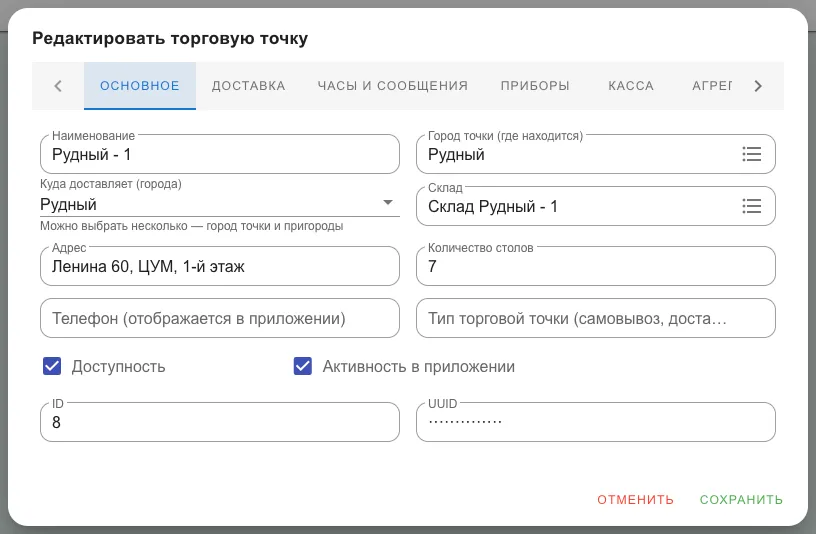
Task: Click the value Склад Рудный - 1
Action: tap(492, 207)
